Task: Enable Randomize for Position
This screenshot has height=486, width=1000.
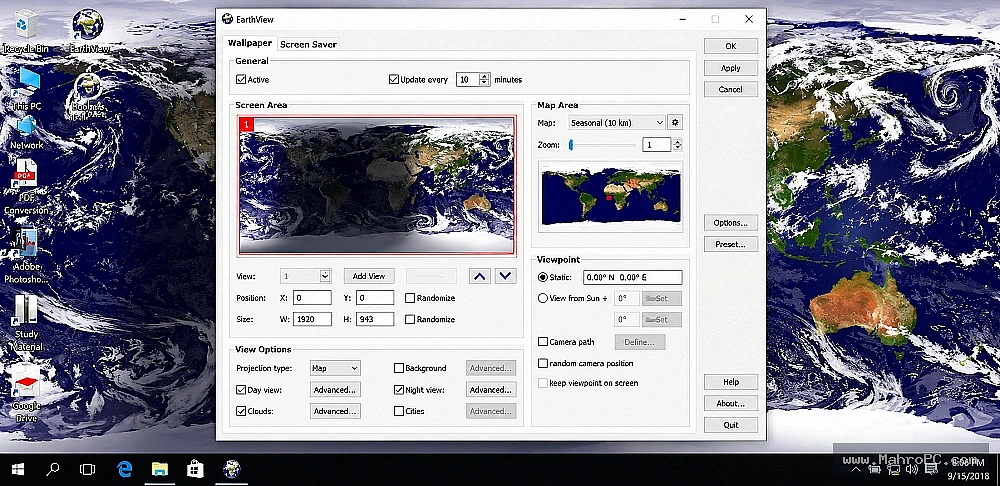Action: click(x=410, y=298)
